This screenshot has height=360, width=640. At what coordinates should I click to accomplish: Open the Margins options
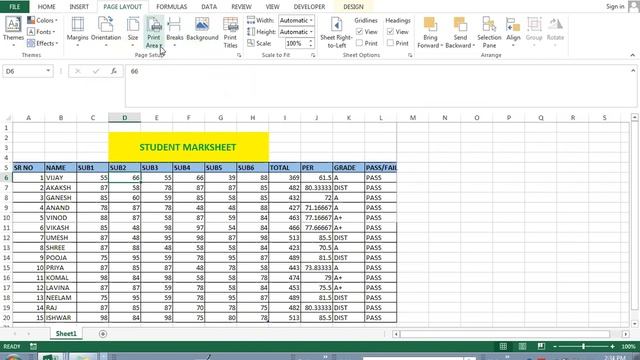(x=77, y=32)
